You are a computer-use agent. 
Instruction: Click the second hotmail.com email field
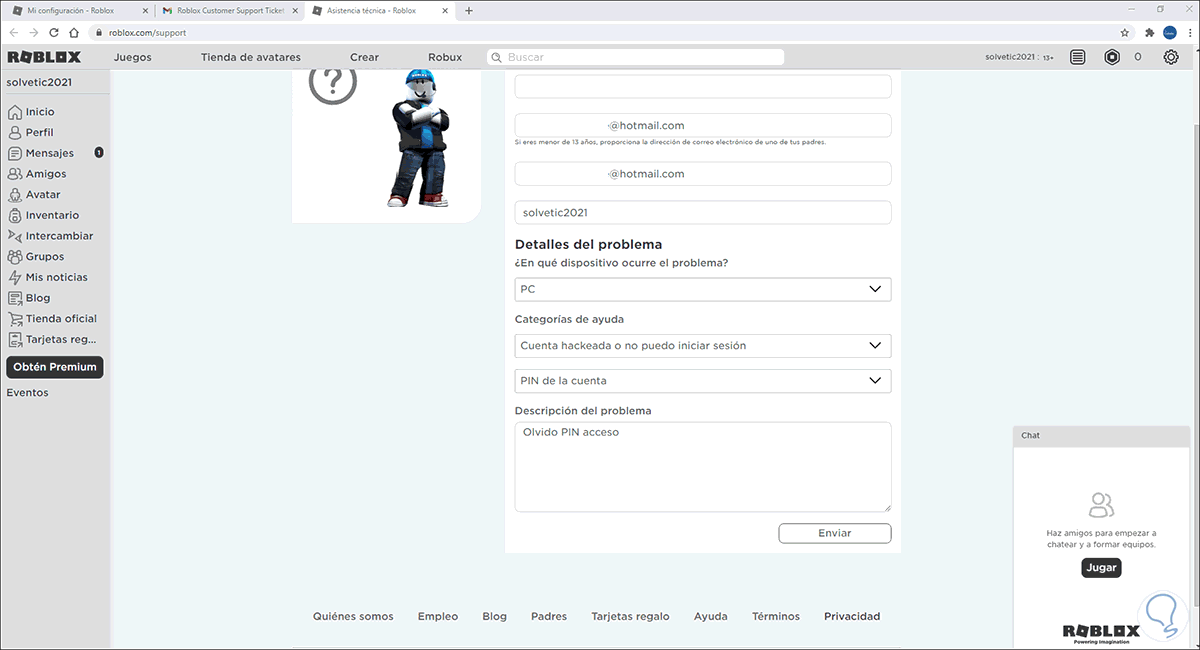pos(703,174)
